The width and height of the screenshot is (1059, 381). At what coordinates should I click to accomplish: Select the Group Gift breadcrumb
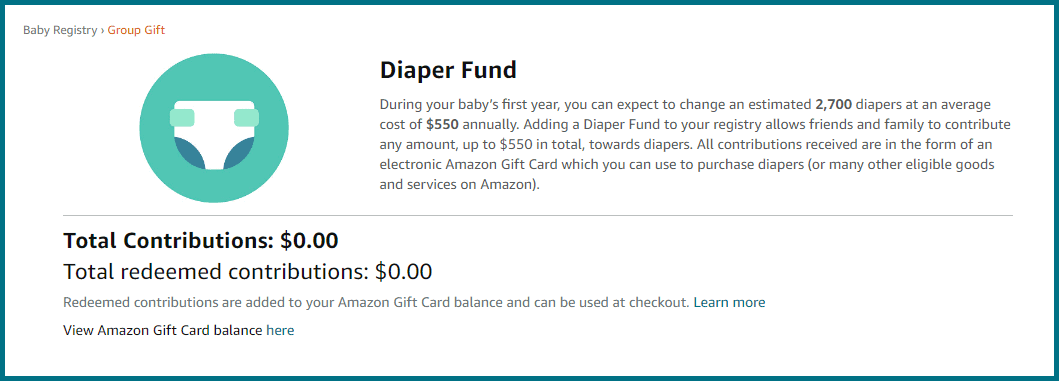coord(136,30)
